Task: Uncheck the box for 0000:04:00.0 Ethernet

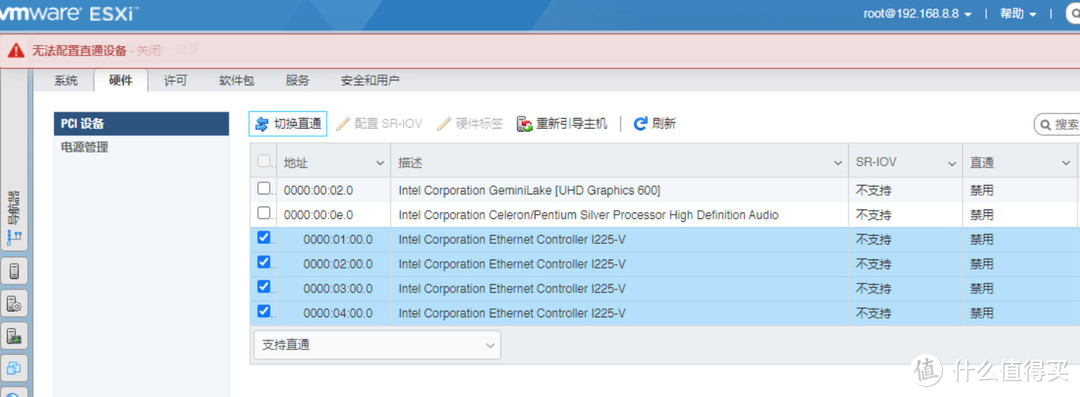Action: (x=264, y=312)
